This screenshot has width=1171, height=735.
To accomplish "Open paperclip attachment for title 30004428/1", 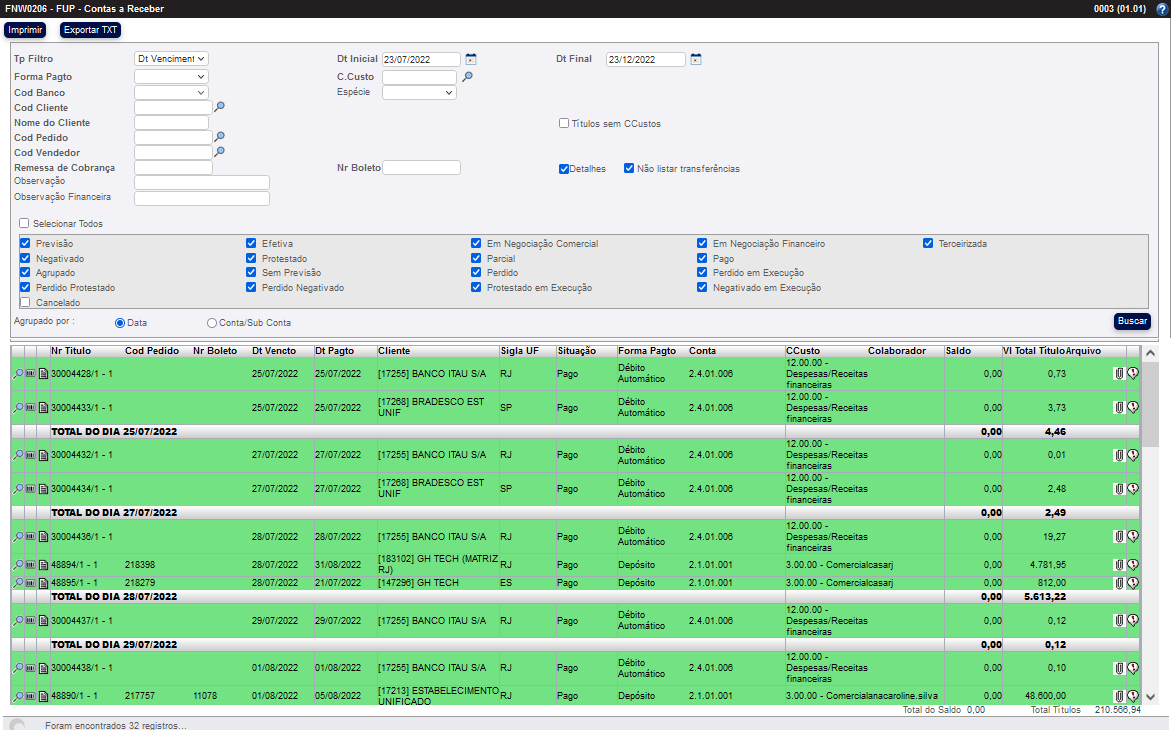I will [x=1119, y=373].
